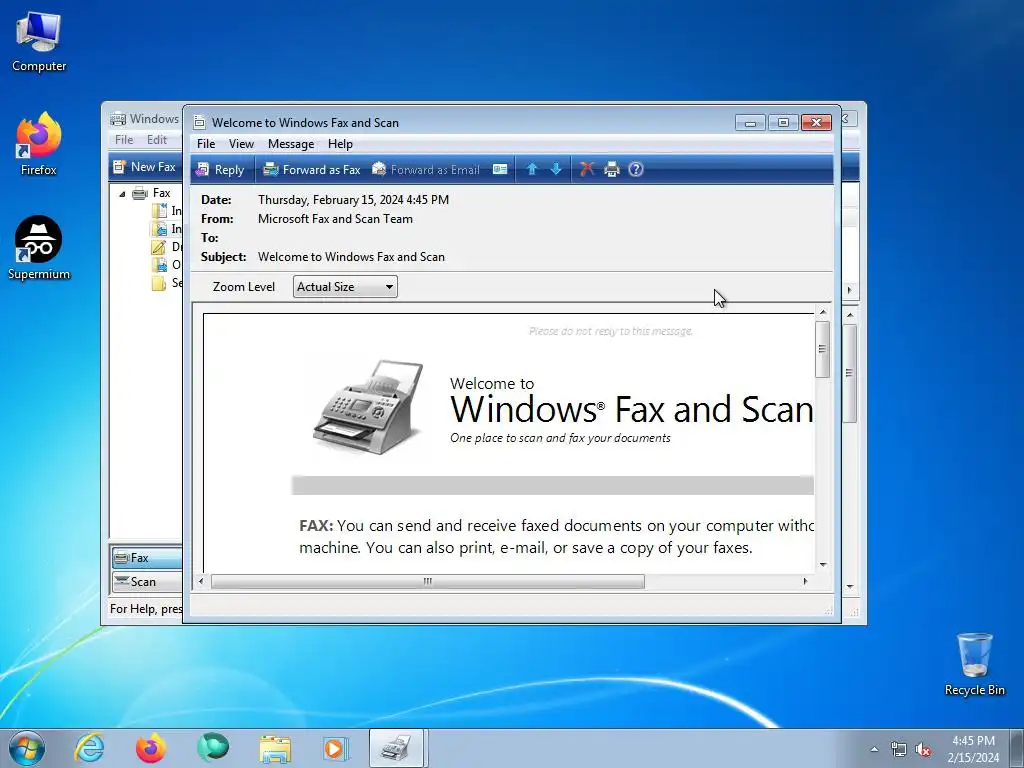The height and width of the screenshot is (768, 1024).
Task: Click the horizontal scrollbar thumb in fax preview
Action: (x=428, y=581)
